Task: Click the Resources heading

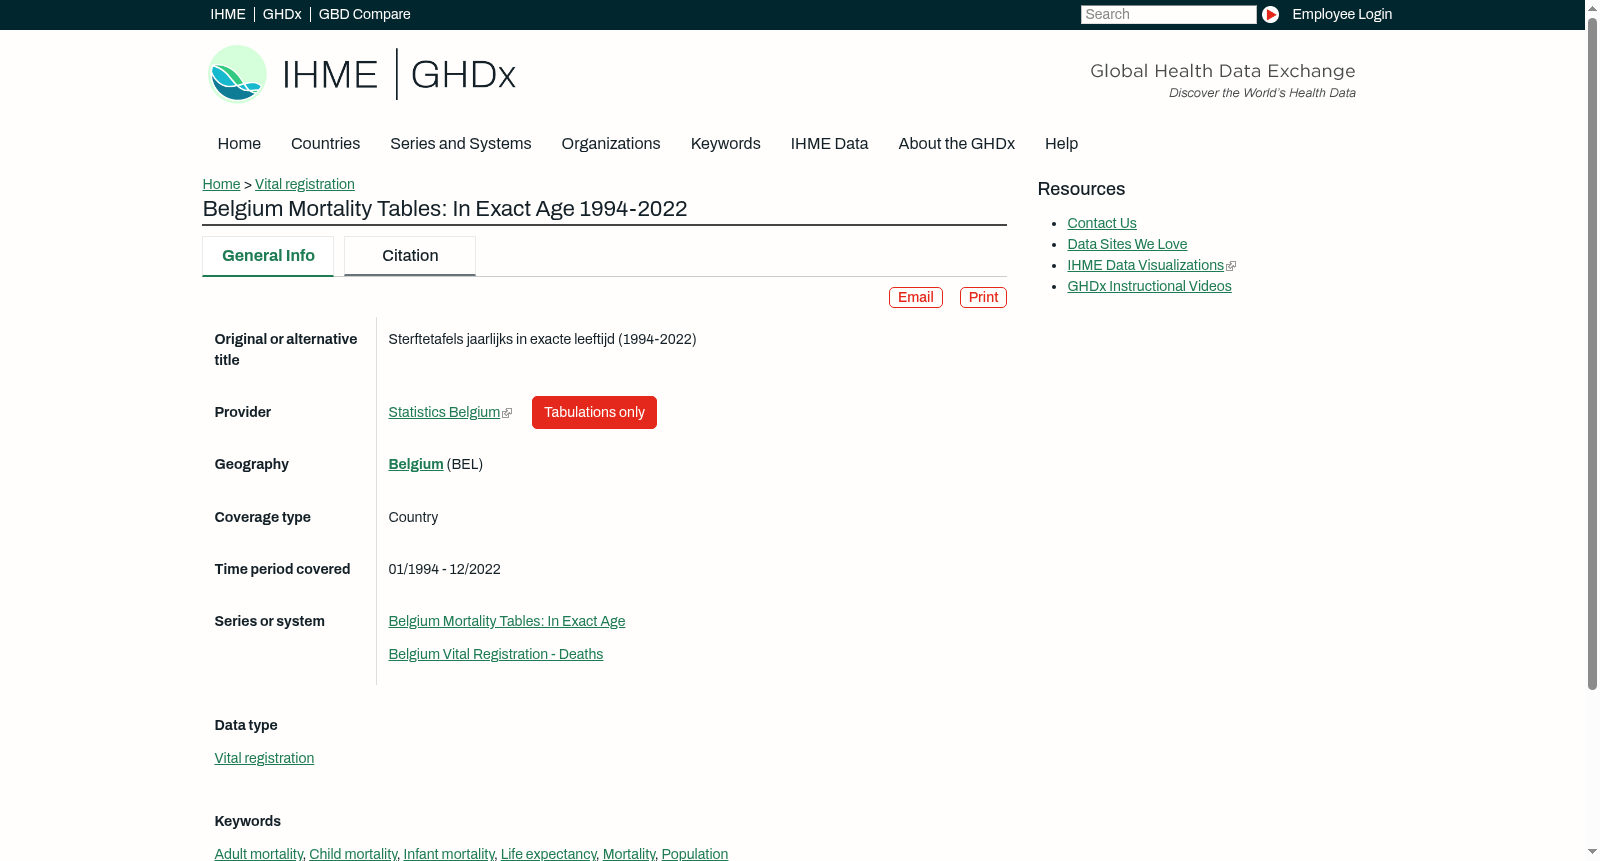Action: click(1081, 189)
